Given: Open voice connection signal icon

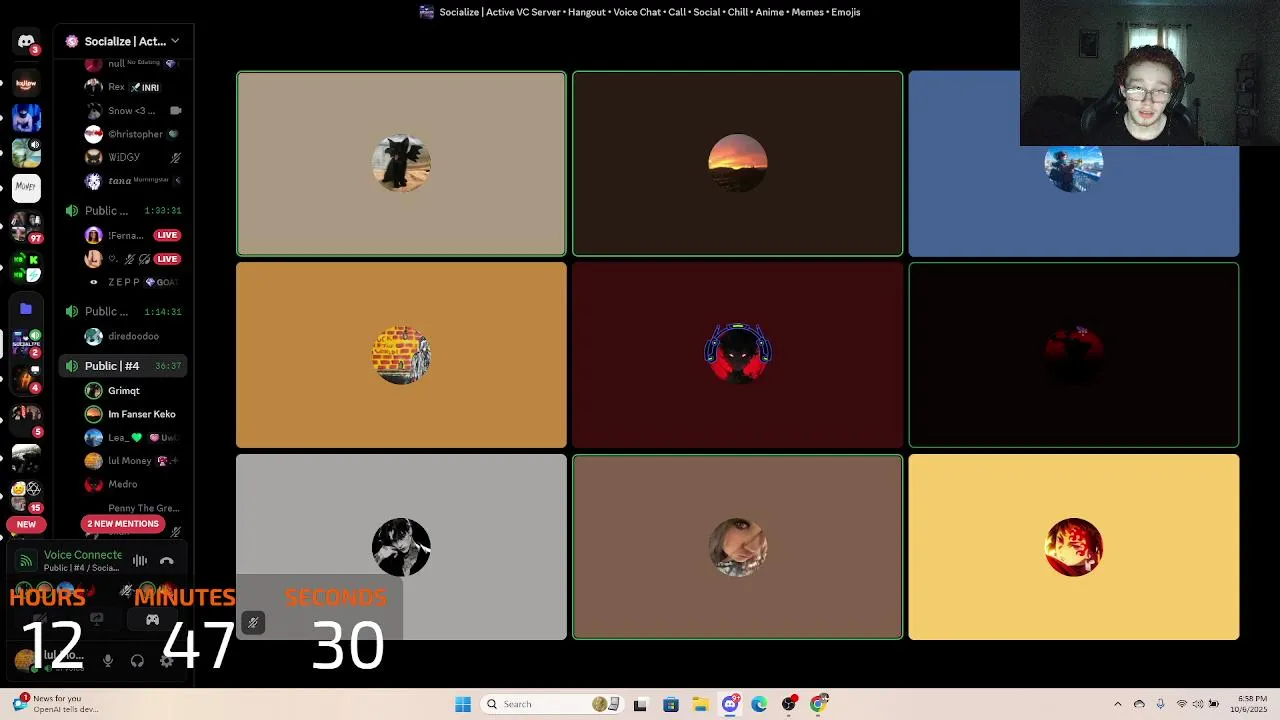Looking at the screenshot, I should point(26,561).
